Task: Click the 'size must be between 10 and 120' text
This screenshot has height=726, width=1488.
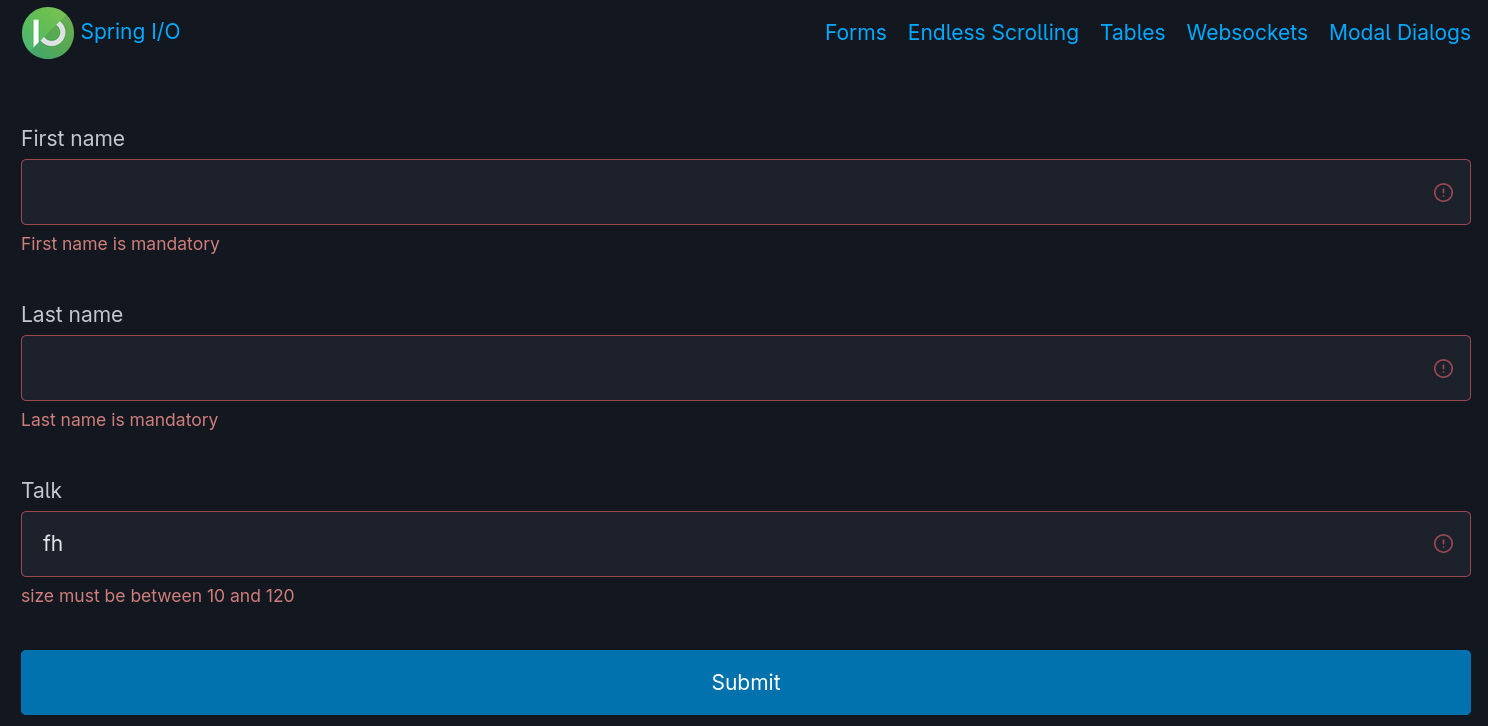Action: tap(157, 595)
